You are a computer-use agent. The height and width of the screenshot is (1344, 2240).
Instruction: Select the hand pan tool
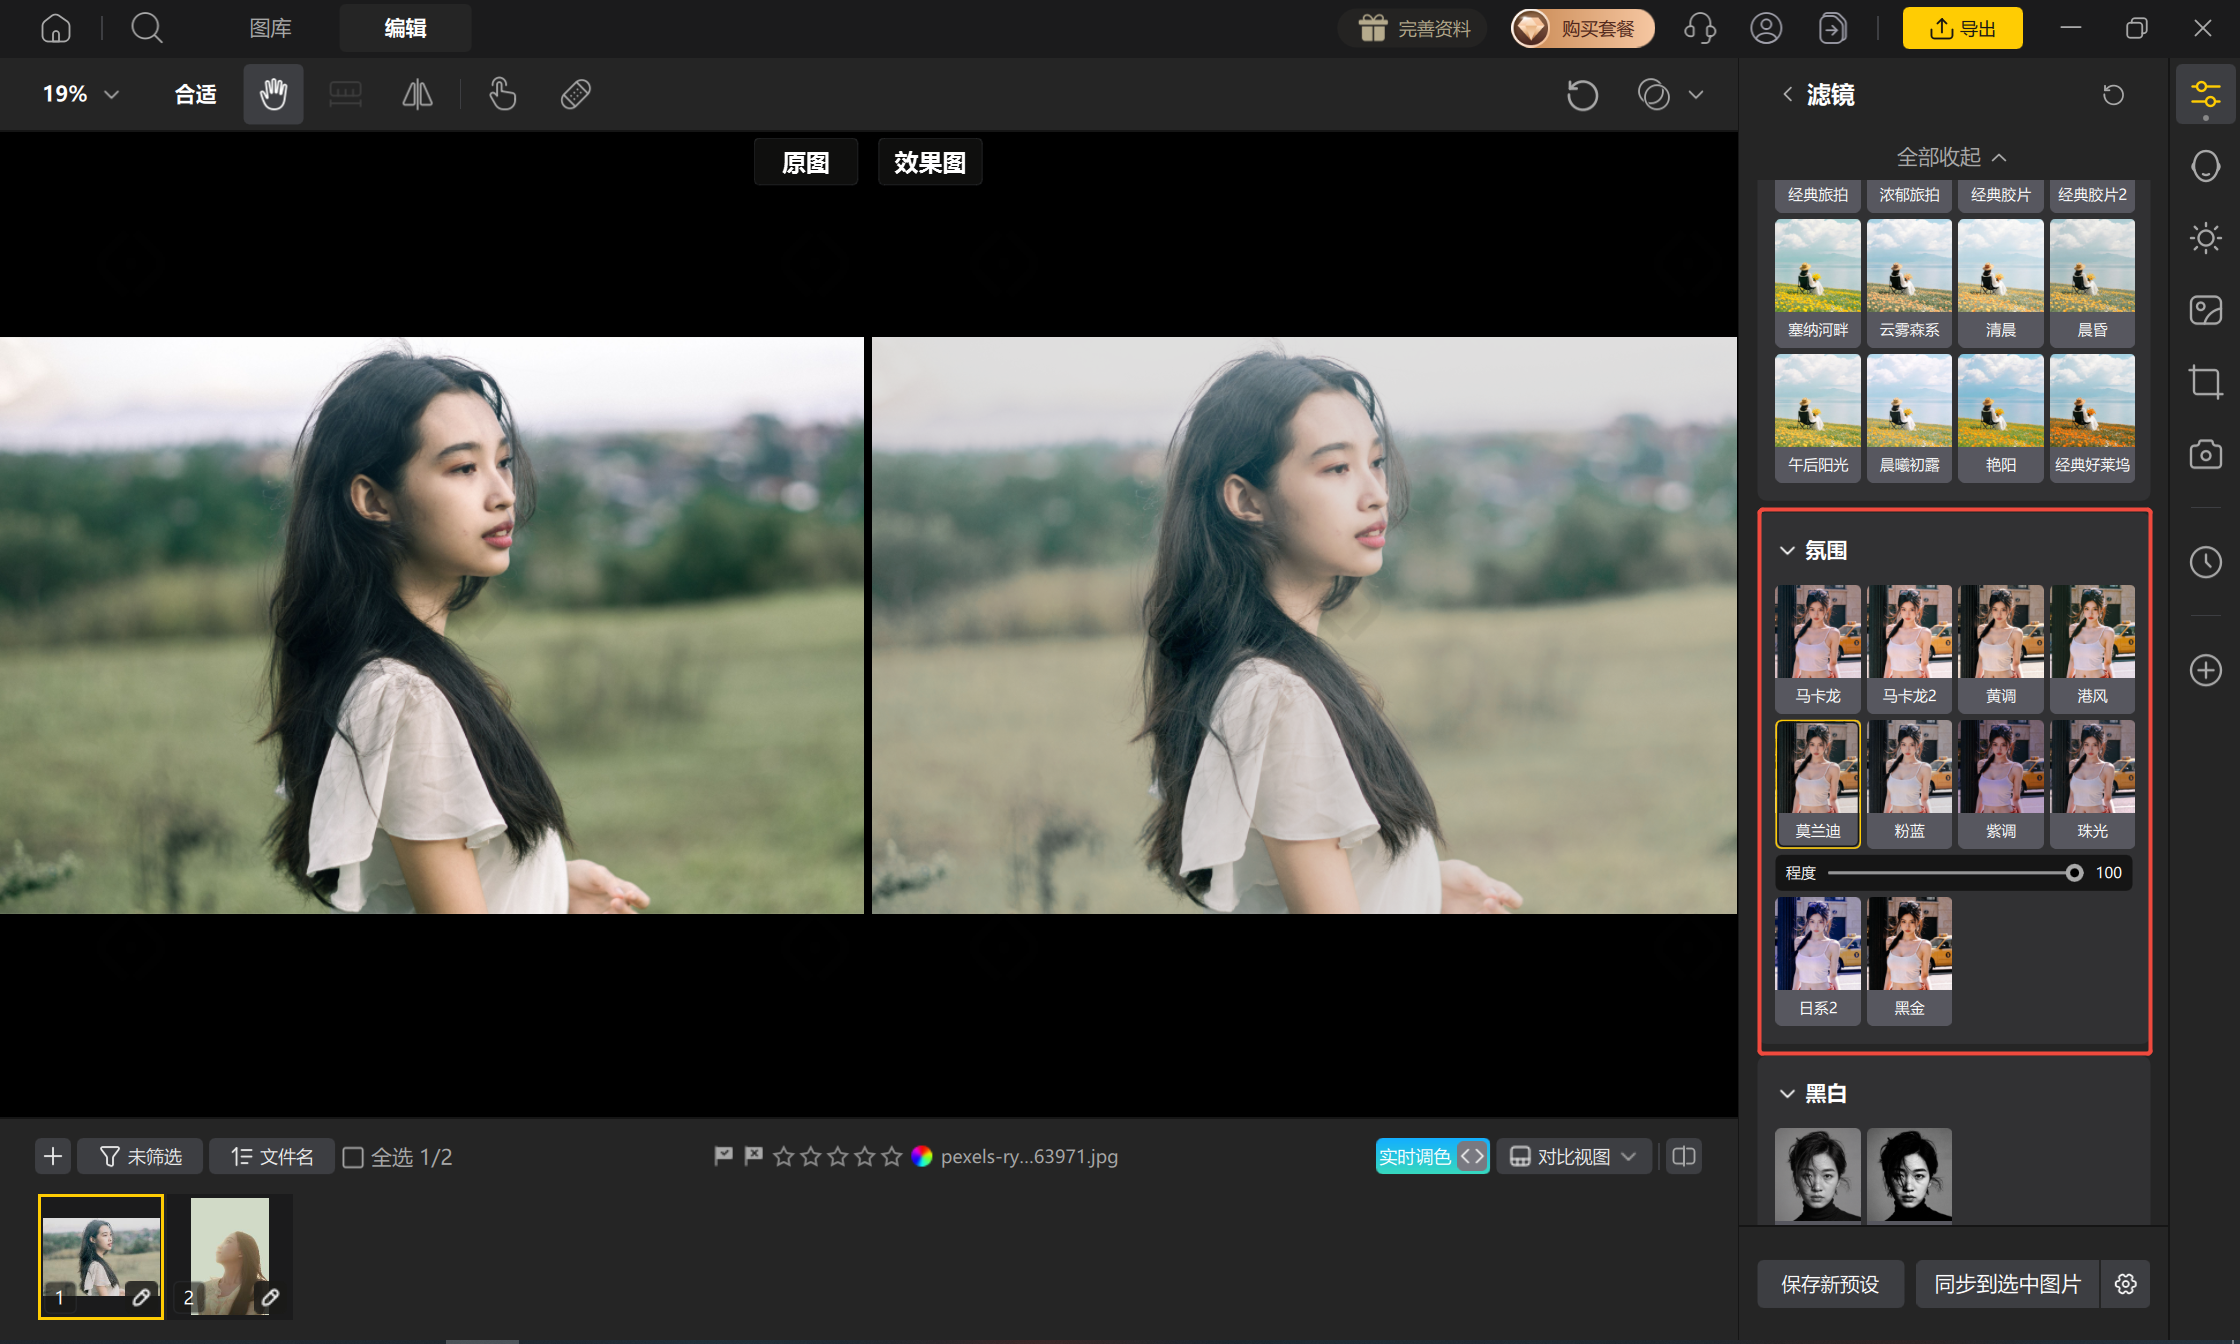tap(273, 94)
